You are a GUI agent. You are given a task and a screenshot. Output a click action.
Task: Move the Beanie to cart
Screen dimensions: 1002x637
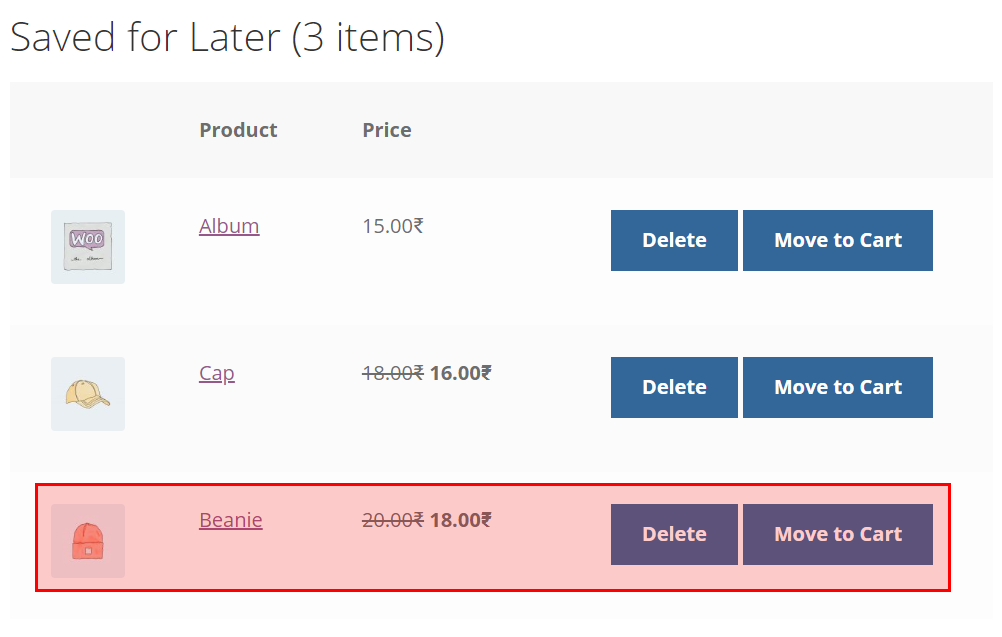(838, 534)
